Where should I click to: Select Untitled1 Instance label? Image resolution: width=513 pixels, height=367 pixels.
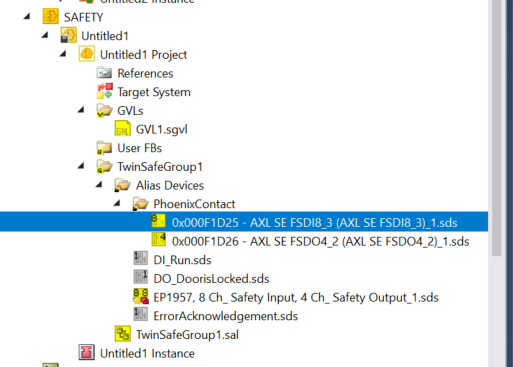[147, 353]
